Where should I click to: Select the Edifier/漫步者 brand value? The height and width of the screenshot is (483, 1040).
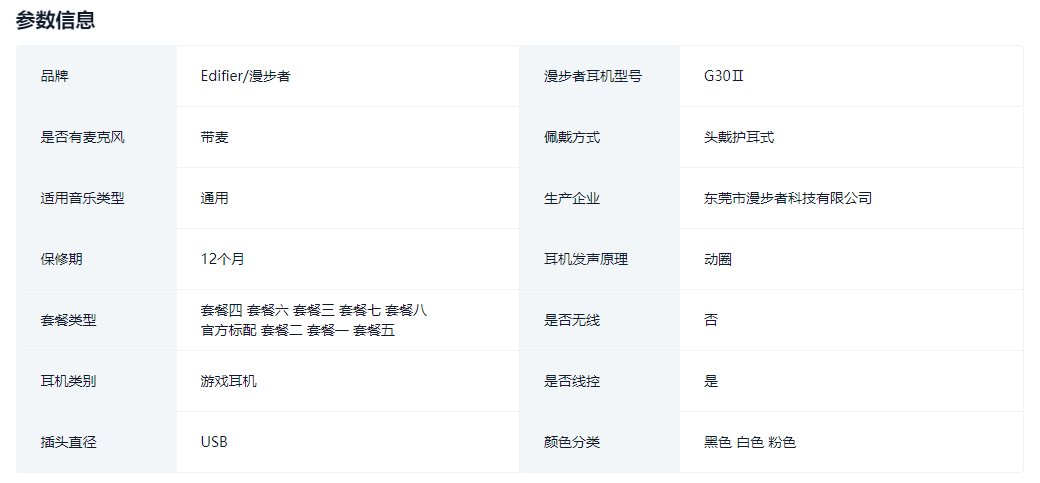(x=245, y=76)
